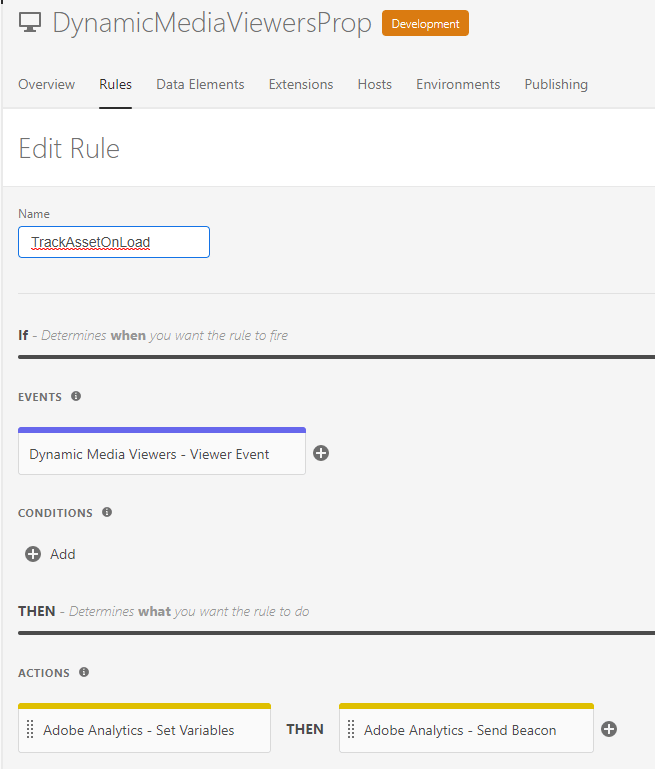Switch to the Rules tab
The height and width of the screenshot is (769, 655).
click(x=115, y=85)
